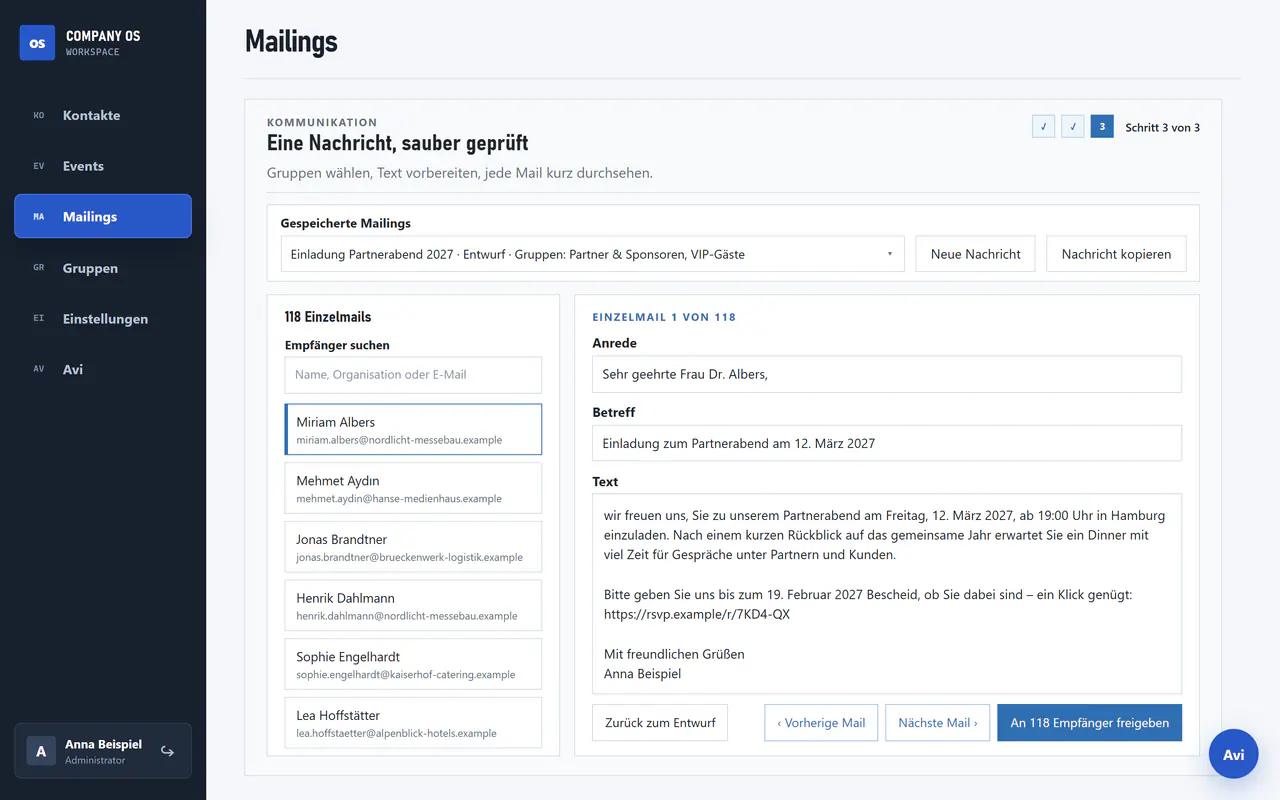Click into the Anrede field

pyautogui.click(x=887, y=374)
